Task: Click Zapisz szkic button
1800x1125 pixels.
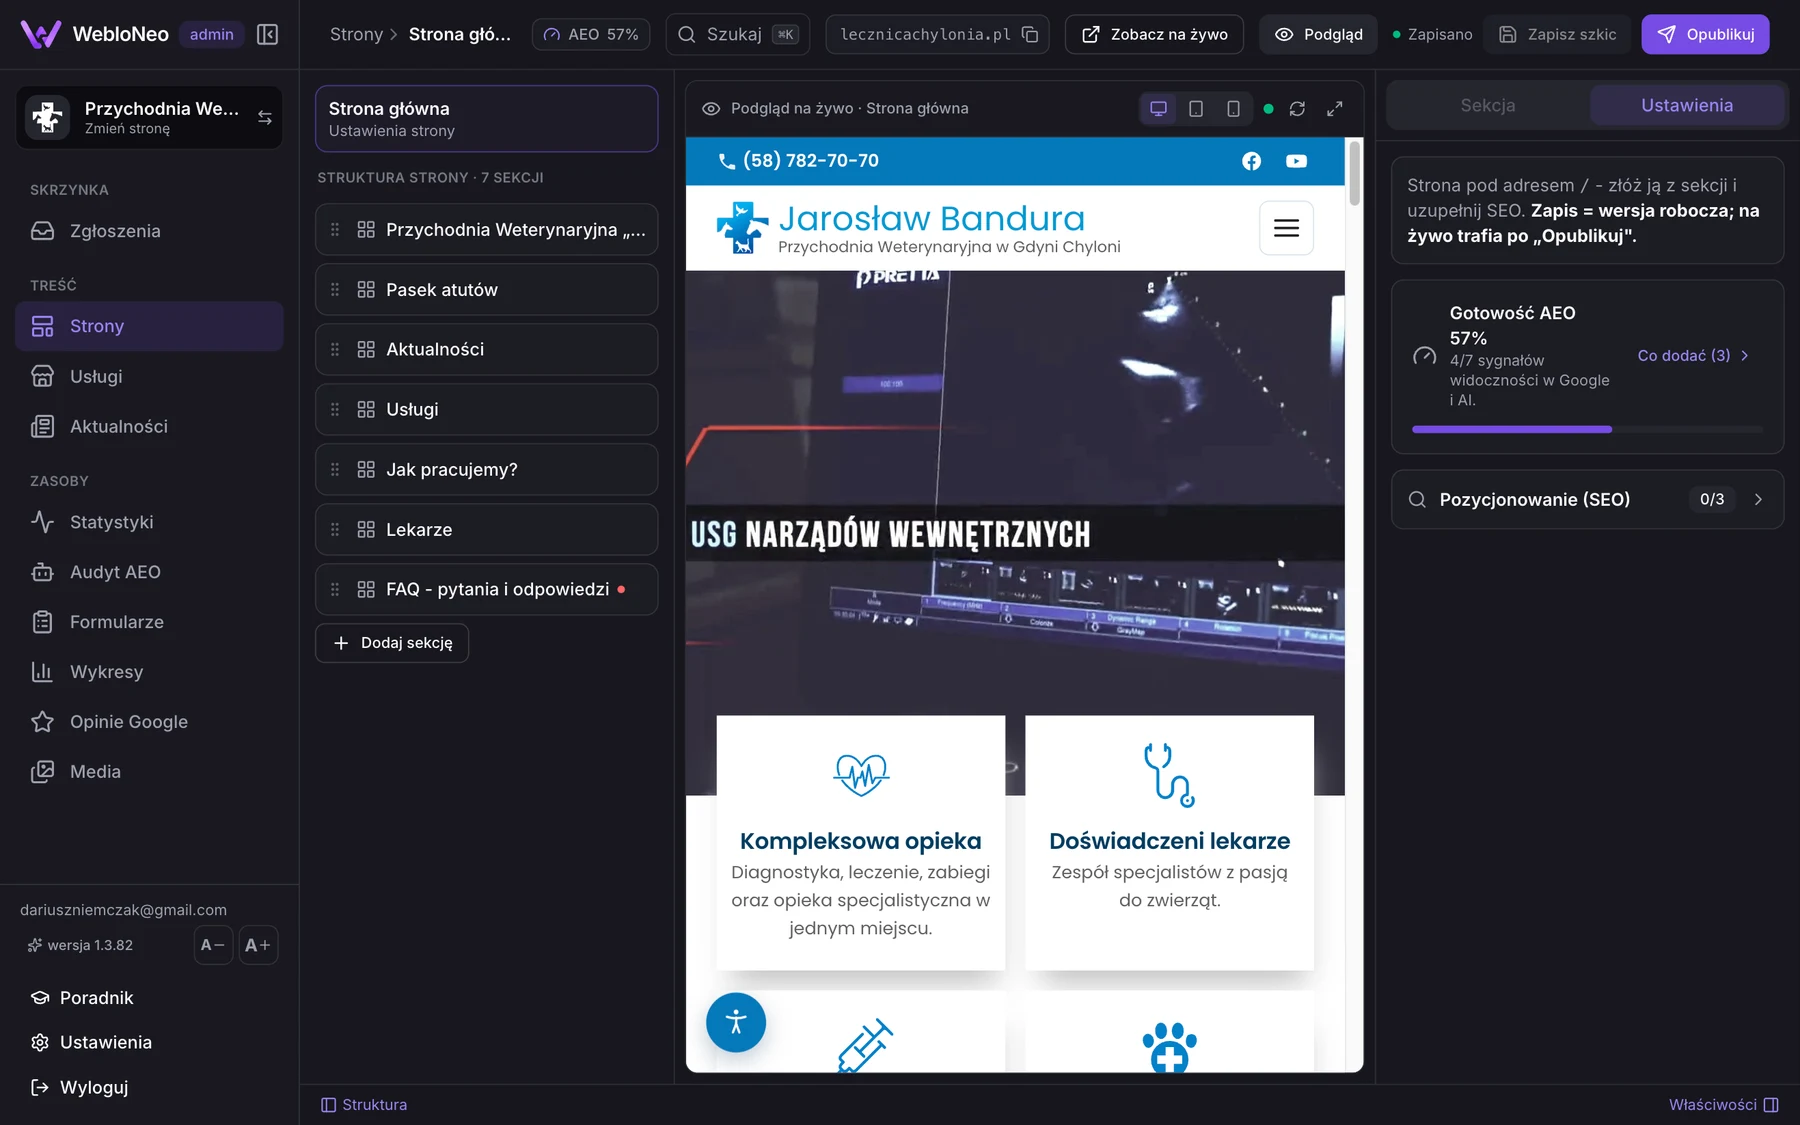Action: click(x=1557, y=34)
